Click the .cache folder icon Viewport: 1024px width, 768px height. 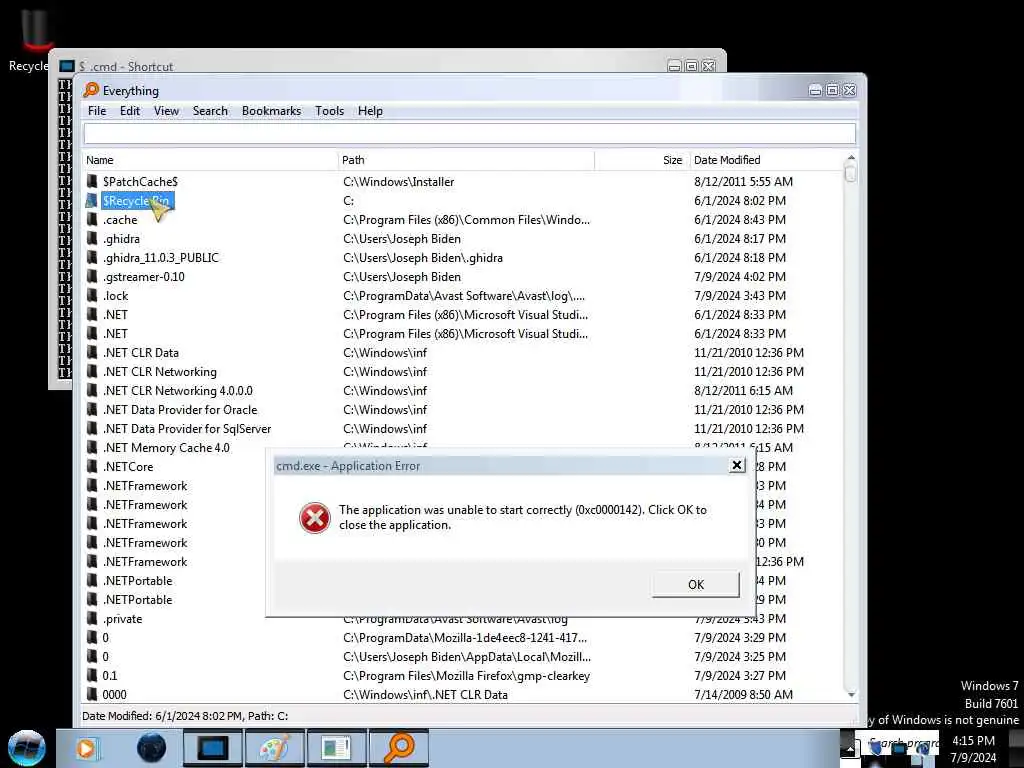(x=92, y=219)
